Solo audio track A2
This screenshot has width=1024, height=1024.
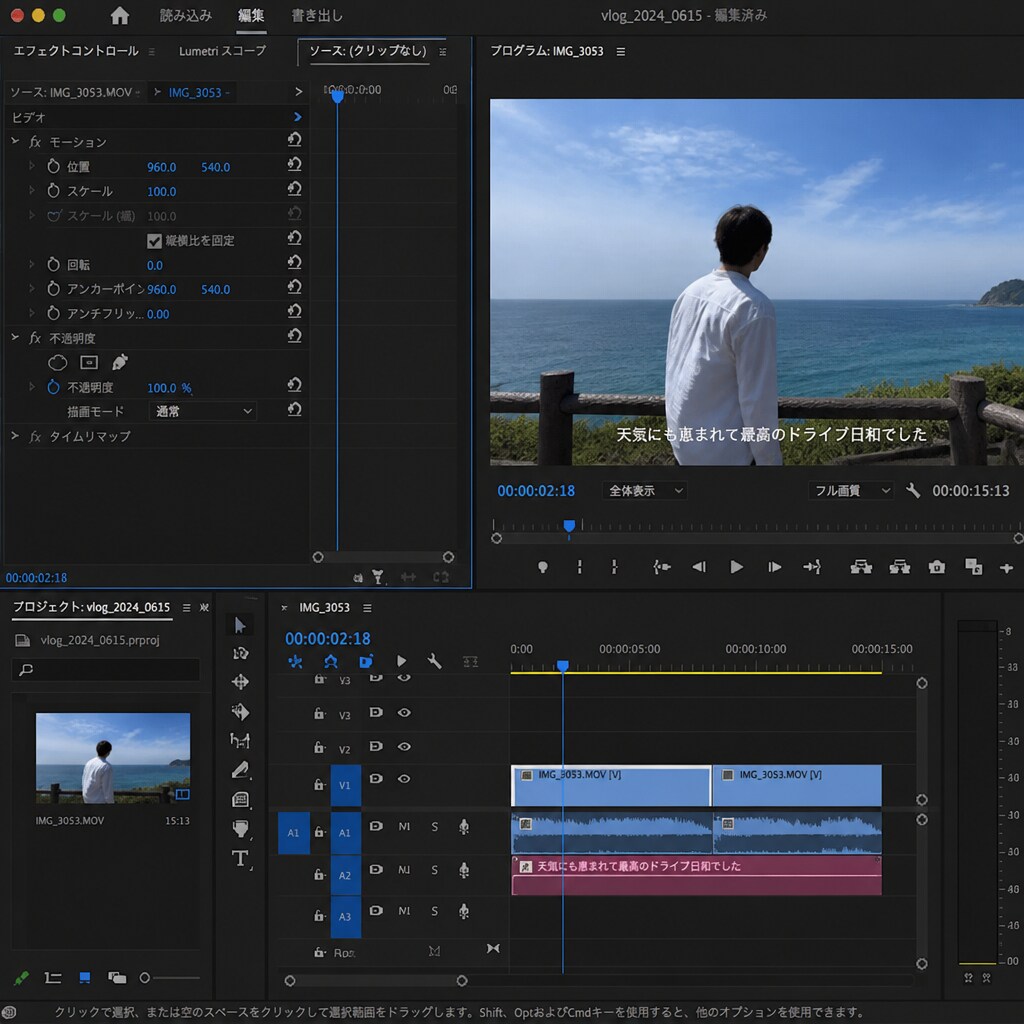[434, 870]
